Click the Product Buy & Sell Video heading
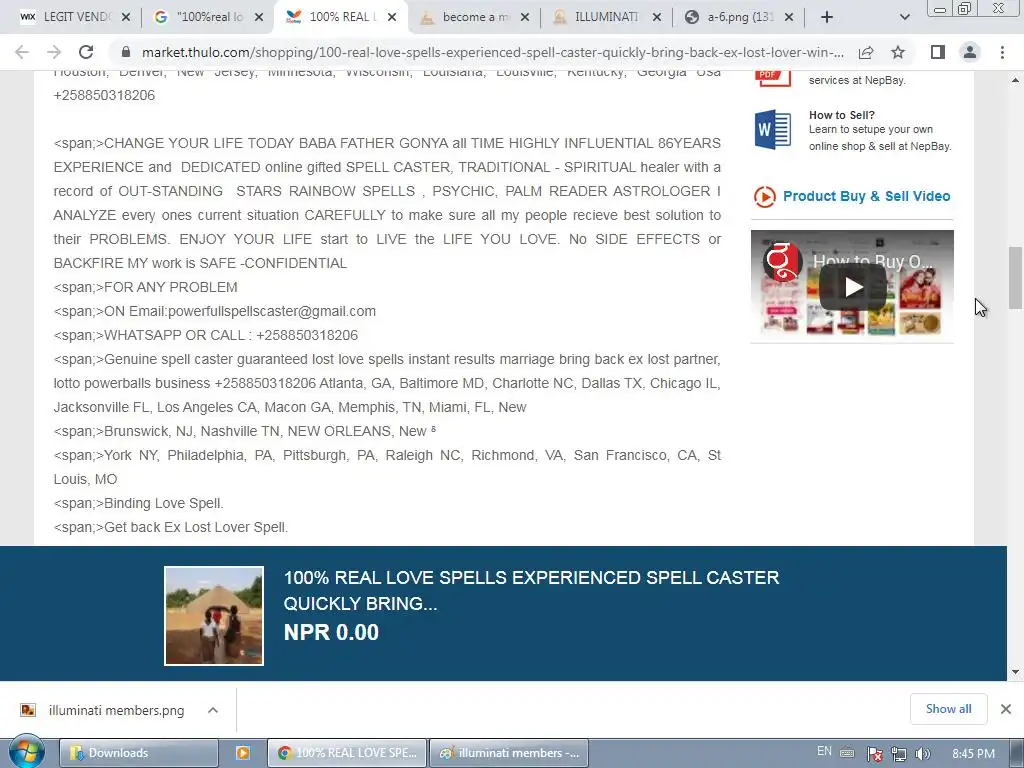The height and width of the screenshot is (768, 1024). click(866, 196)
